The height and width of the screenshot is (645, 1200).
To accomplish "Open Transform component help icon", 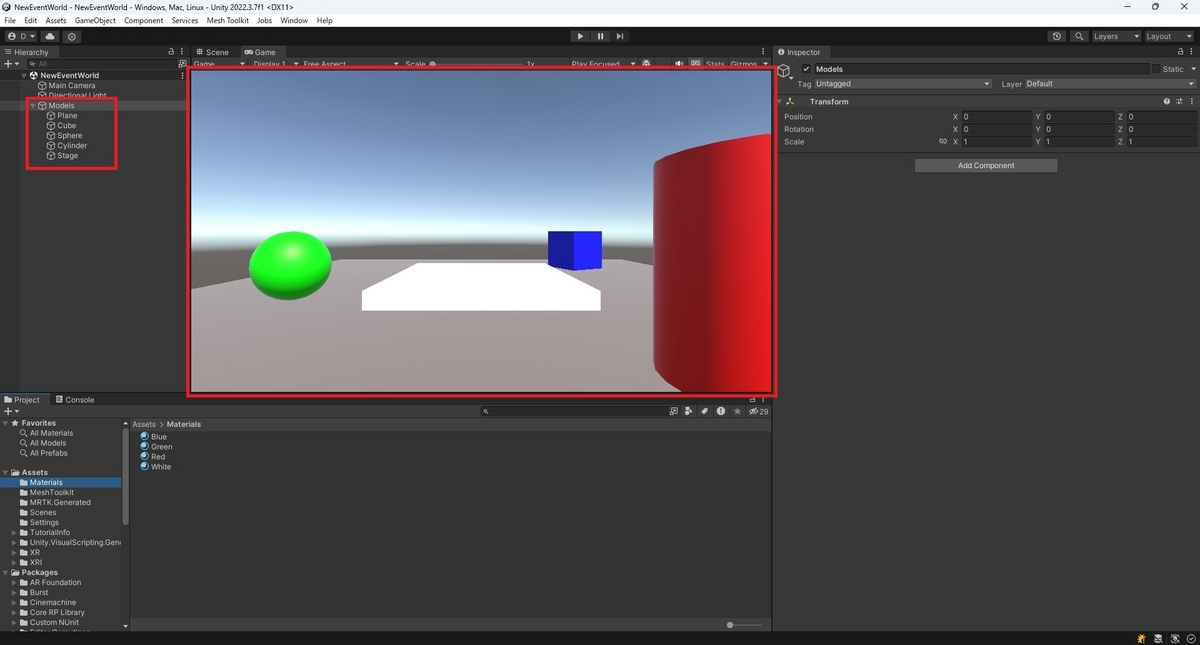I will [1167, 101].
